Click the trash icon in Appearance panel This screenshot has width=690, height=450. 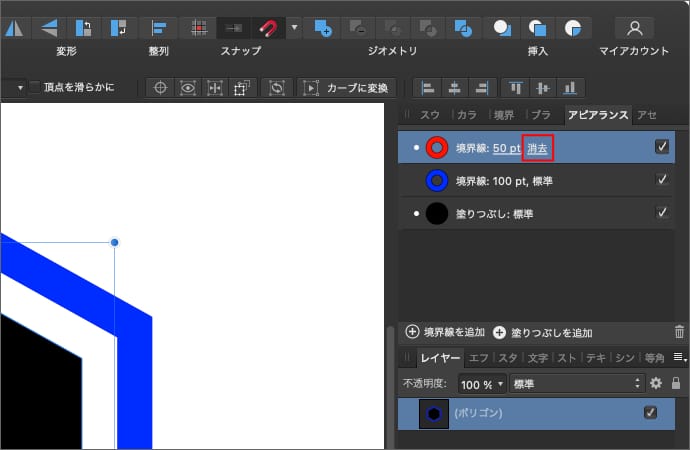(680, 332)
